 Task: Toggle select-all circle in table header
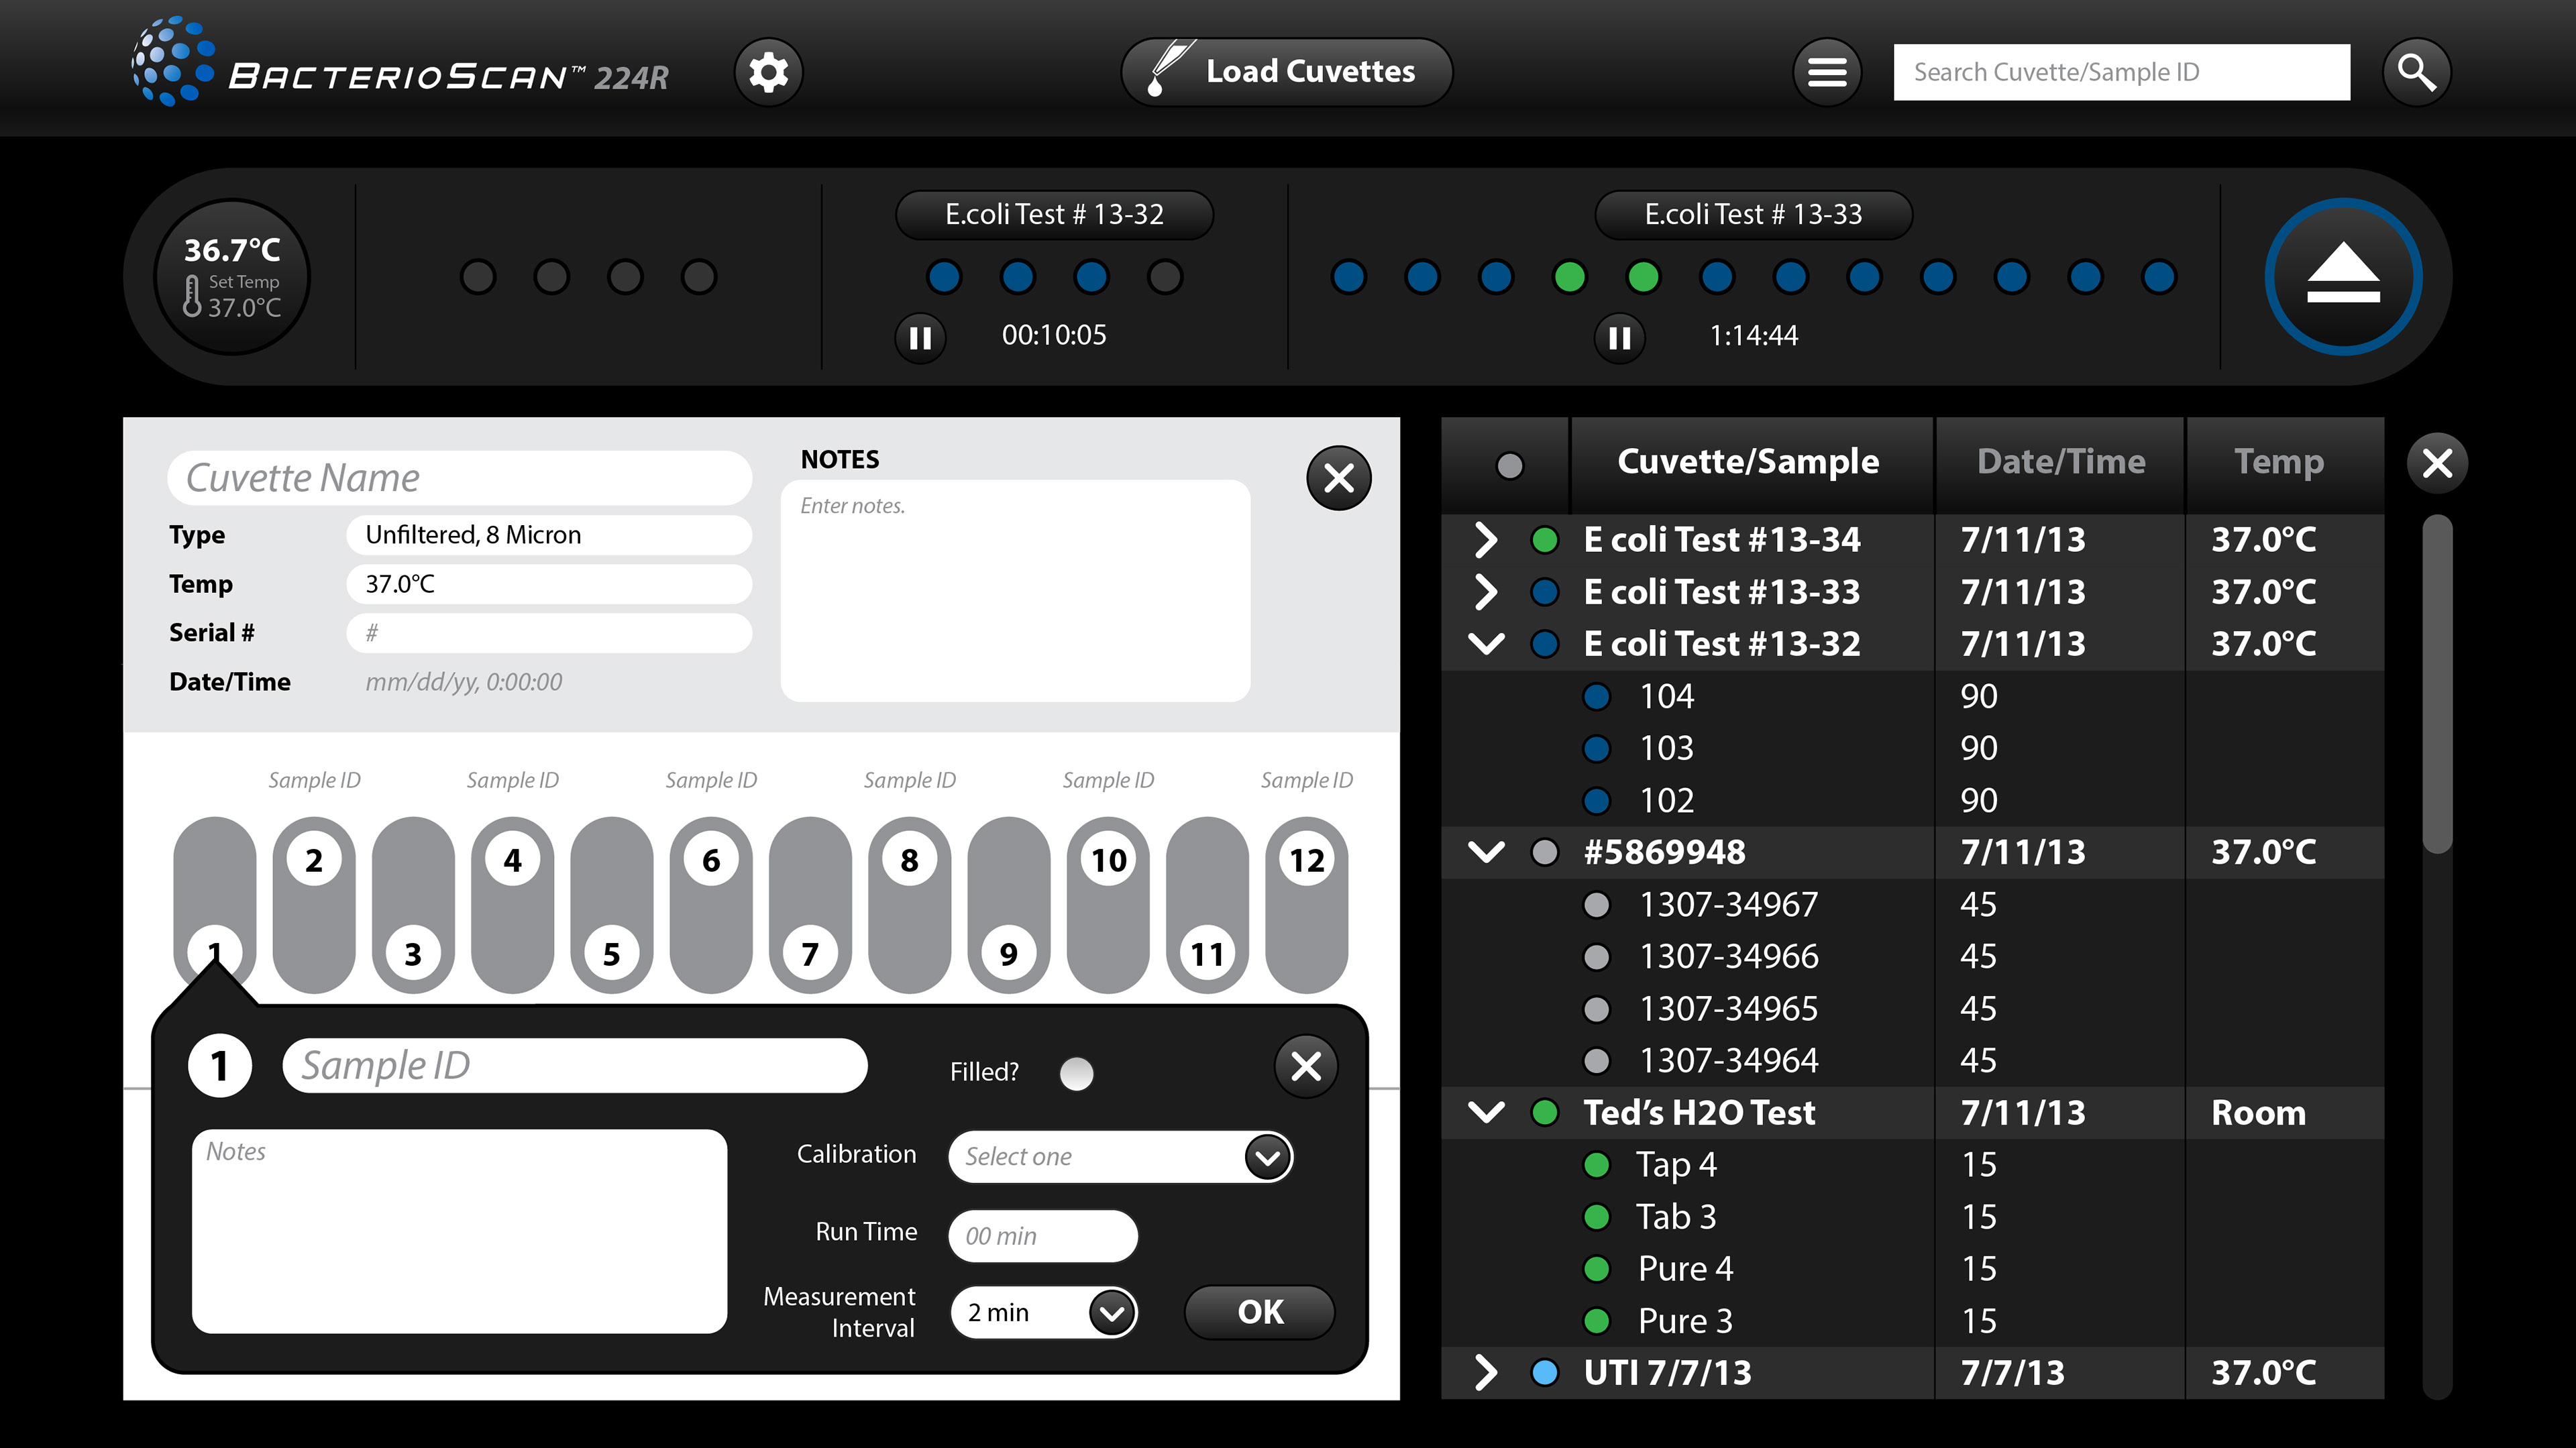[1509, 465]
